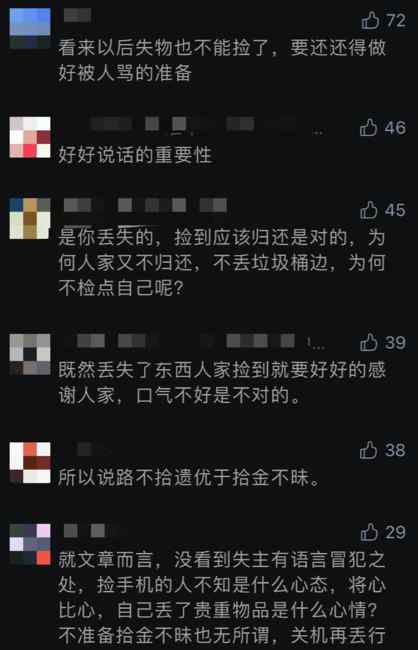Tap the thumbs-up beside 39

(x=369, y=342)
